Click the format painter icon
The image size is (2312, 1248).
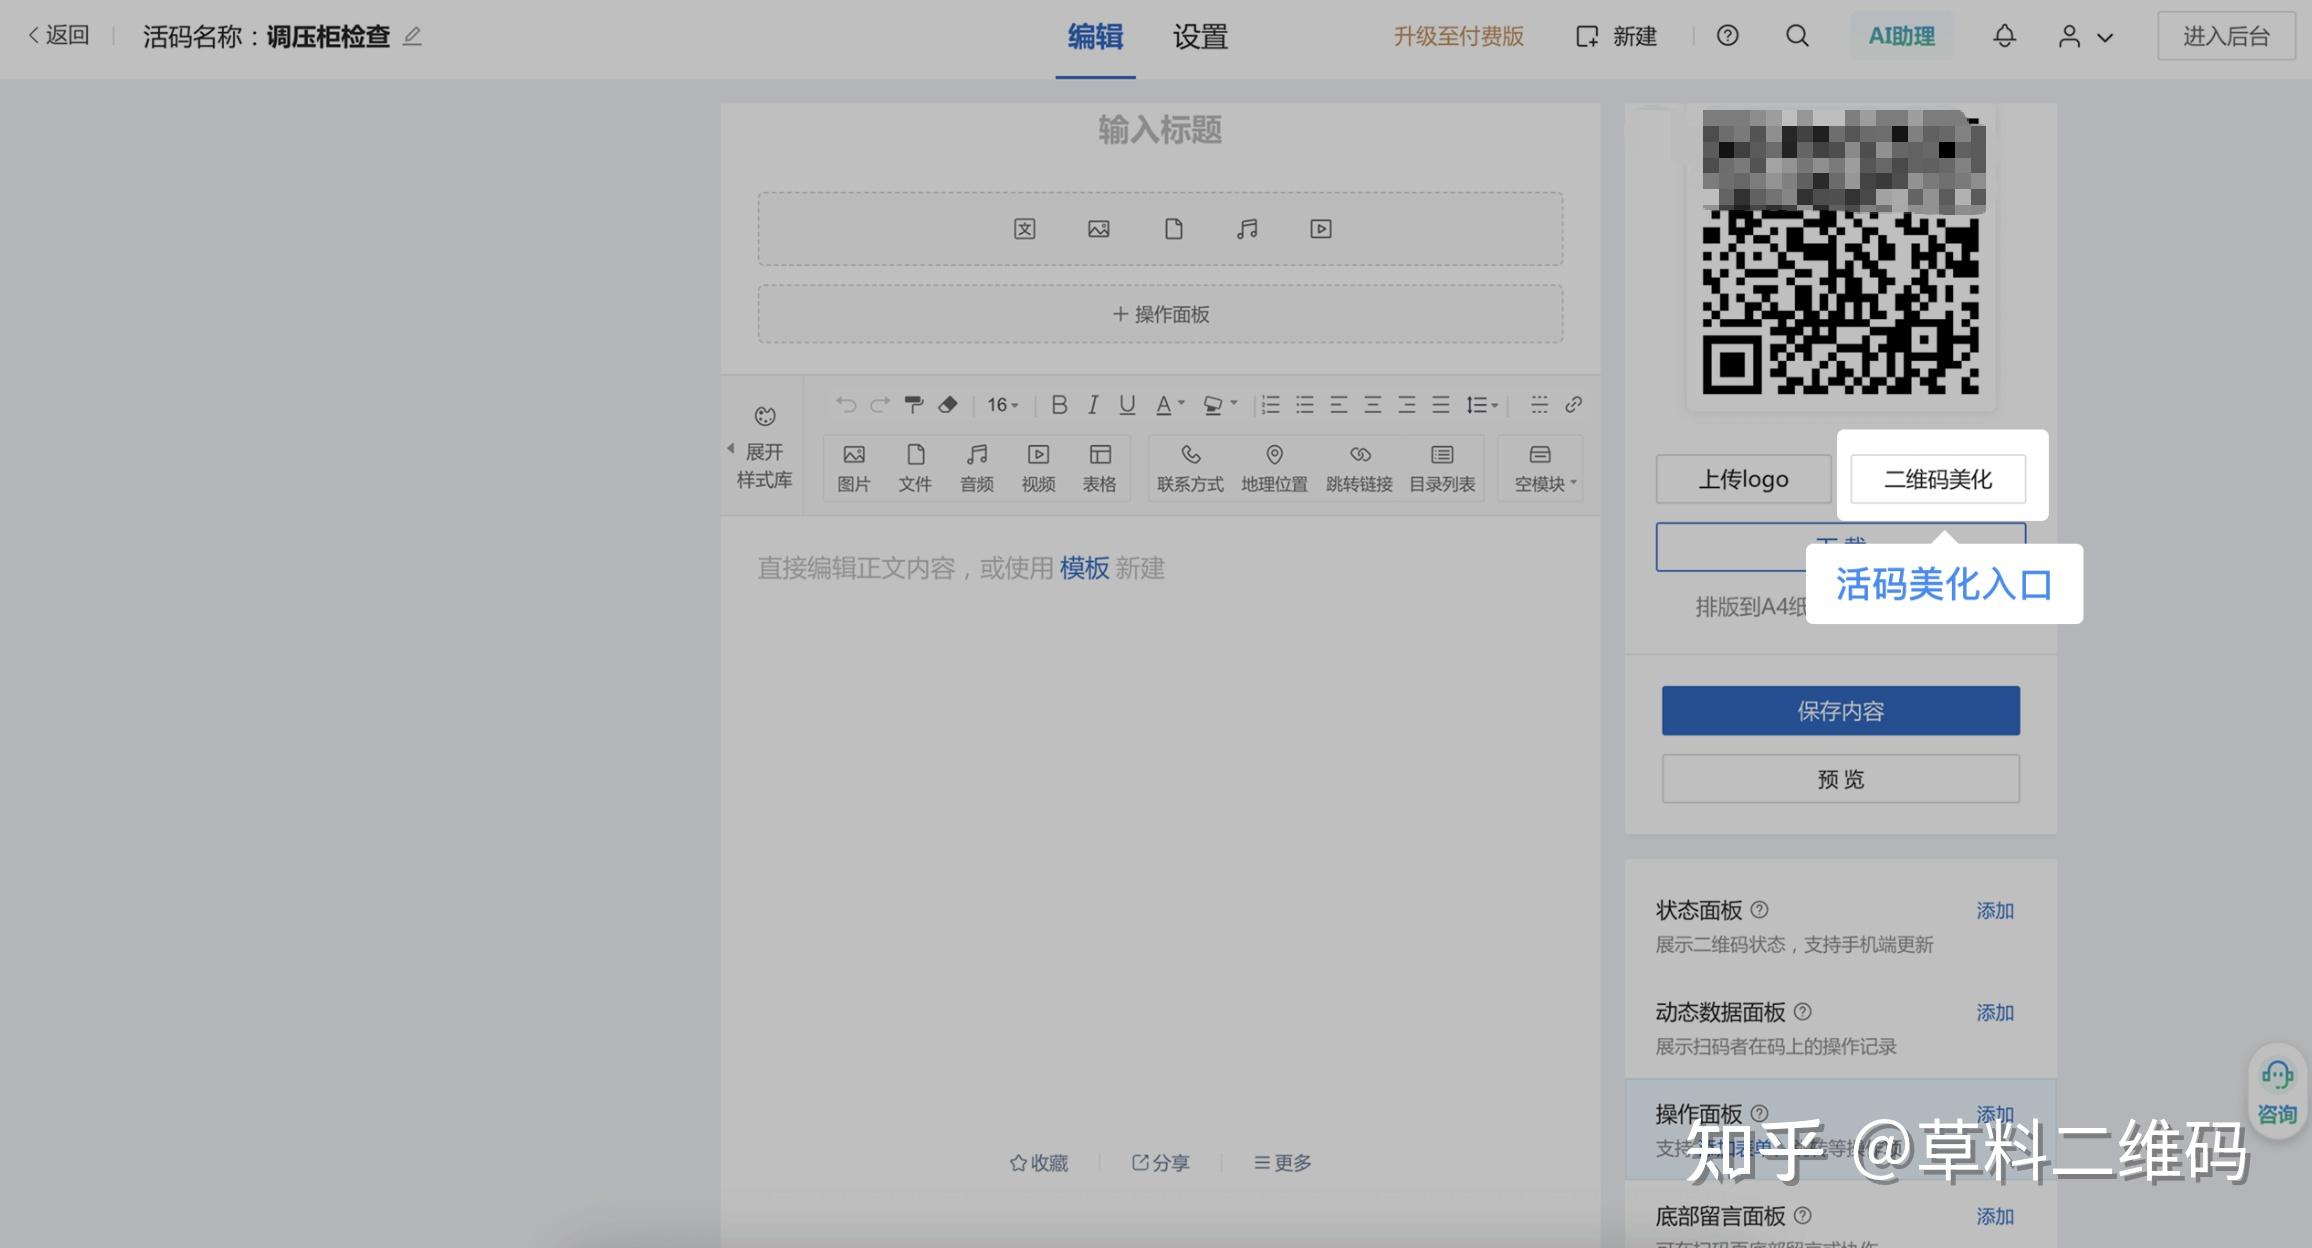click(x=913, y=404)
